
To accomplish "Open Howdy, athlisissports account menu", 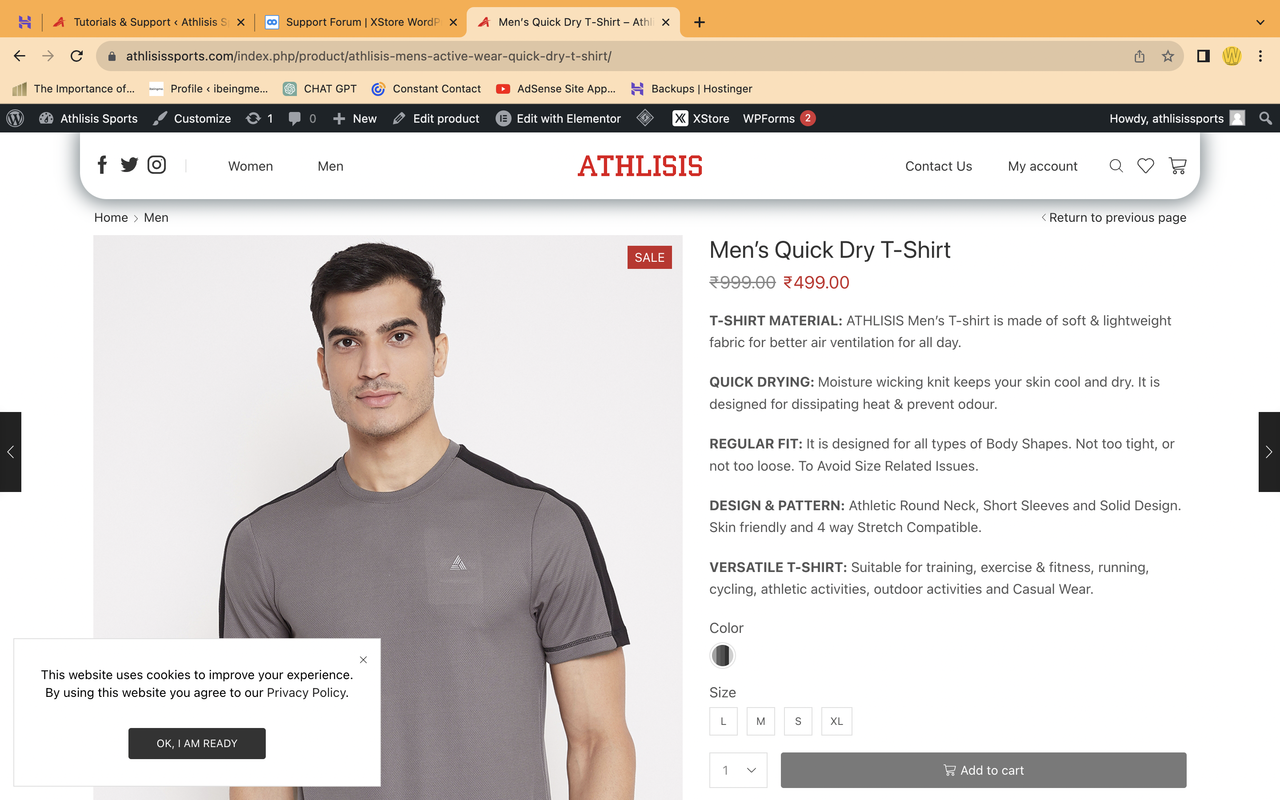I will click(x=1177, y=118).
